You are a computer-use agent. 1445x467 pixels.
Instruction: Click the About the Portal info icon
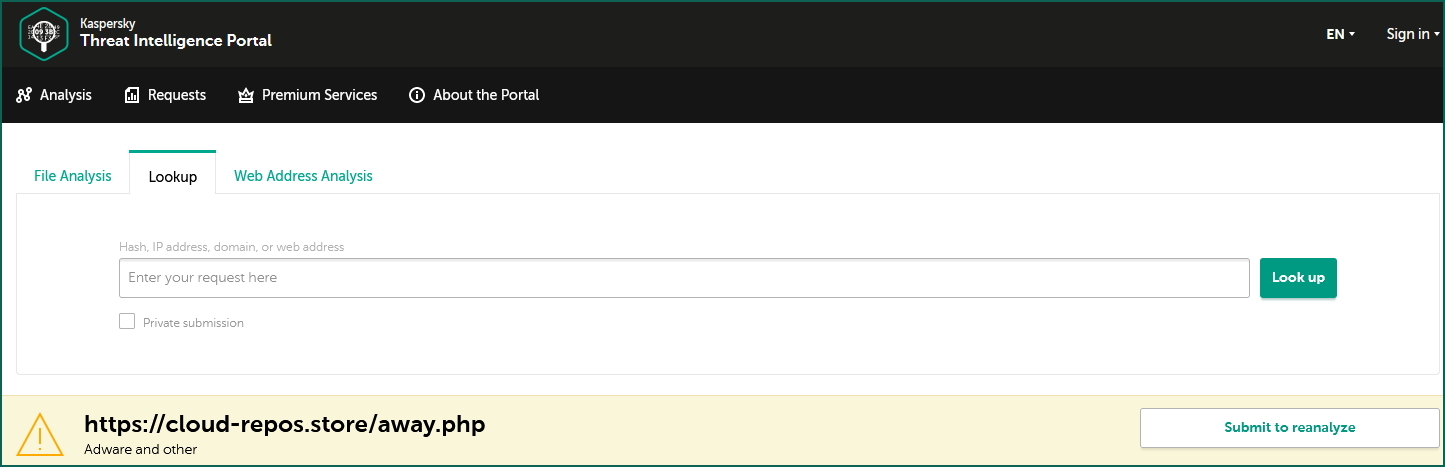pos(417,95)
